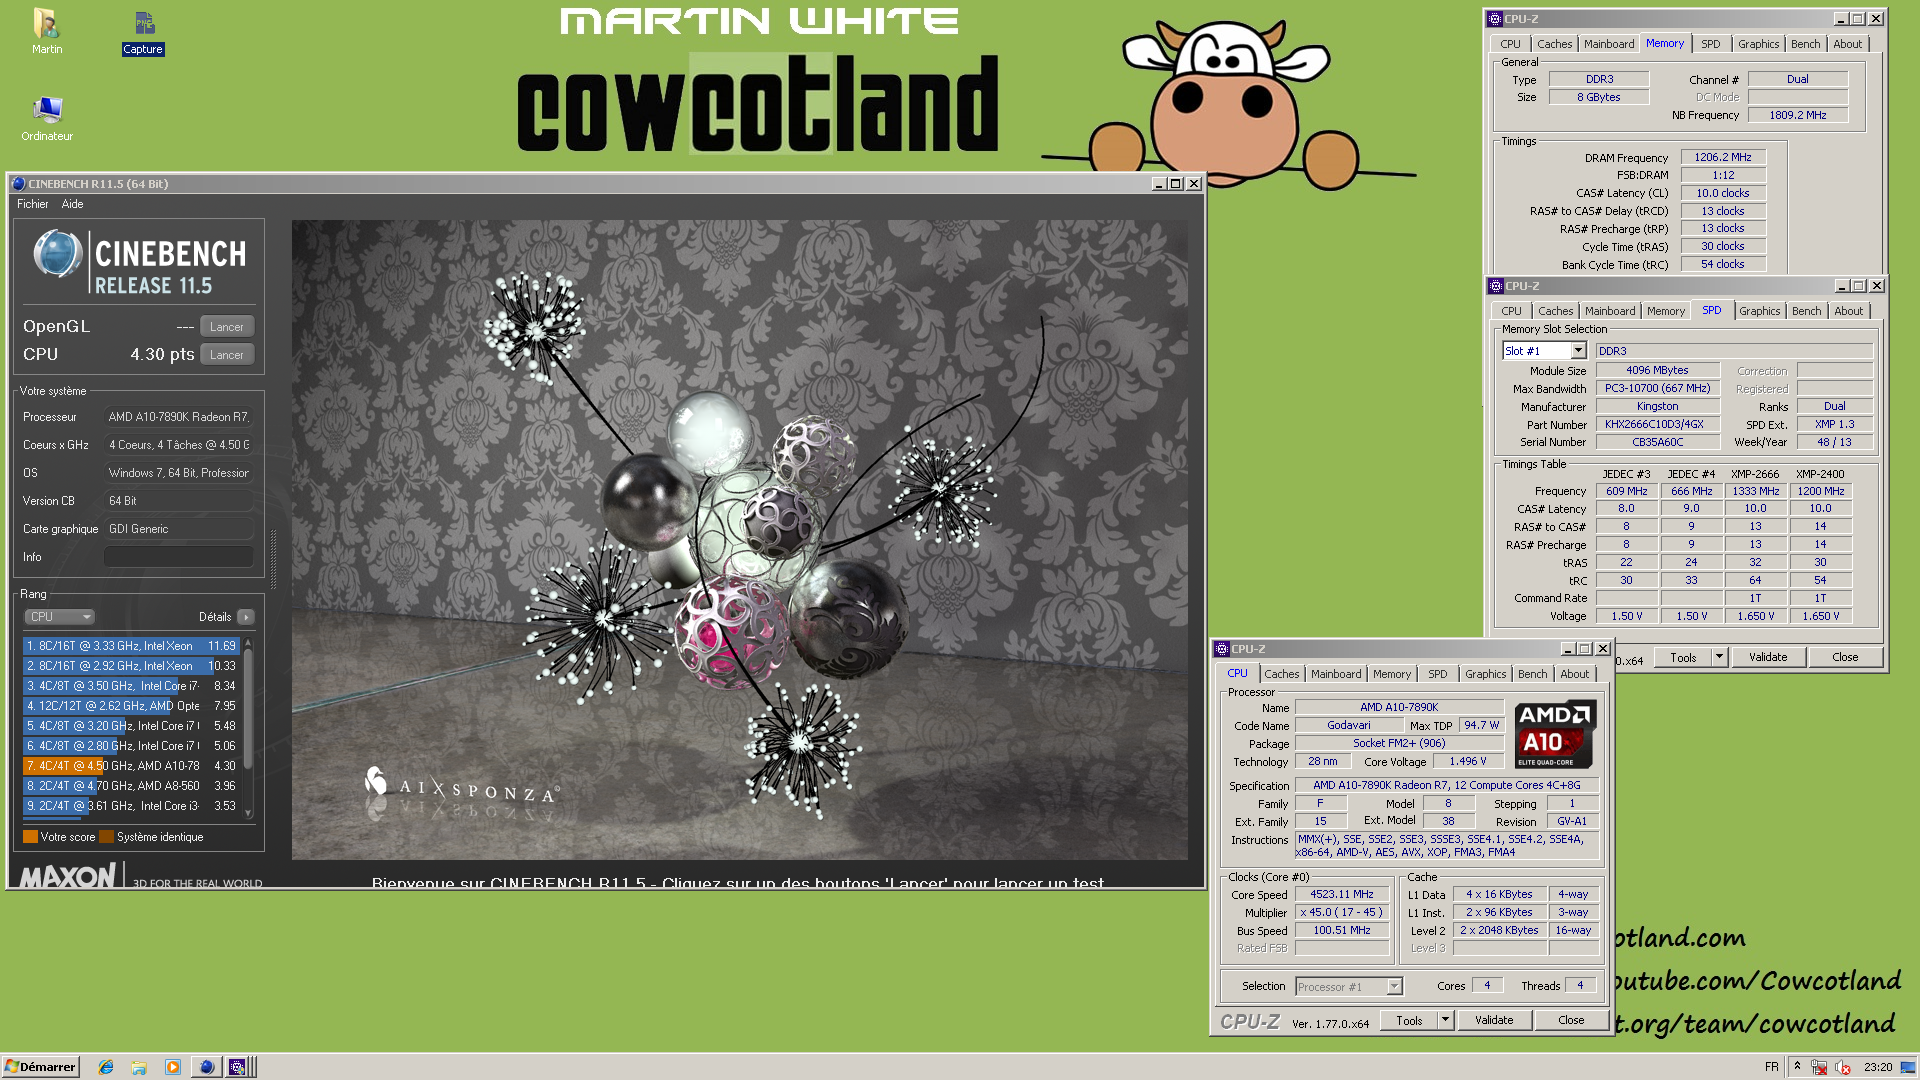Switch to Caches tab in CPU window
Screen dimensions: 1920x1080
pos(1281,674)
